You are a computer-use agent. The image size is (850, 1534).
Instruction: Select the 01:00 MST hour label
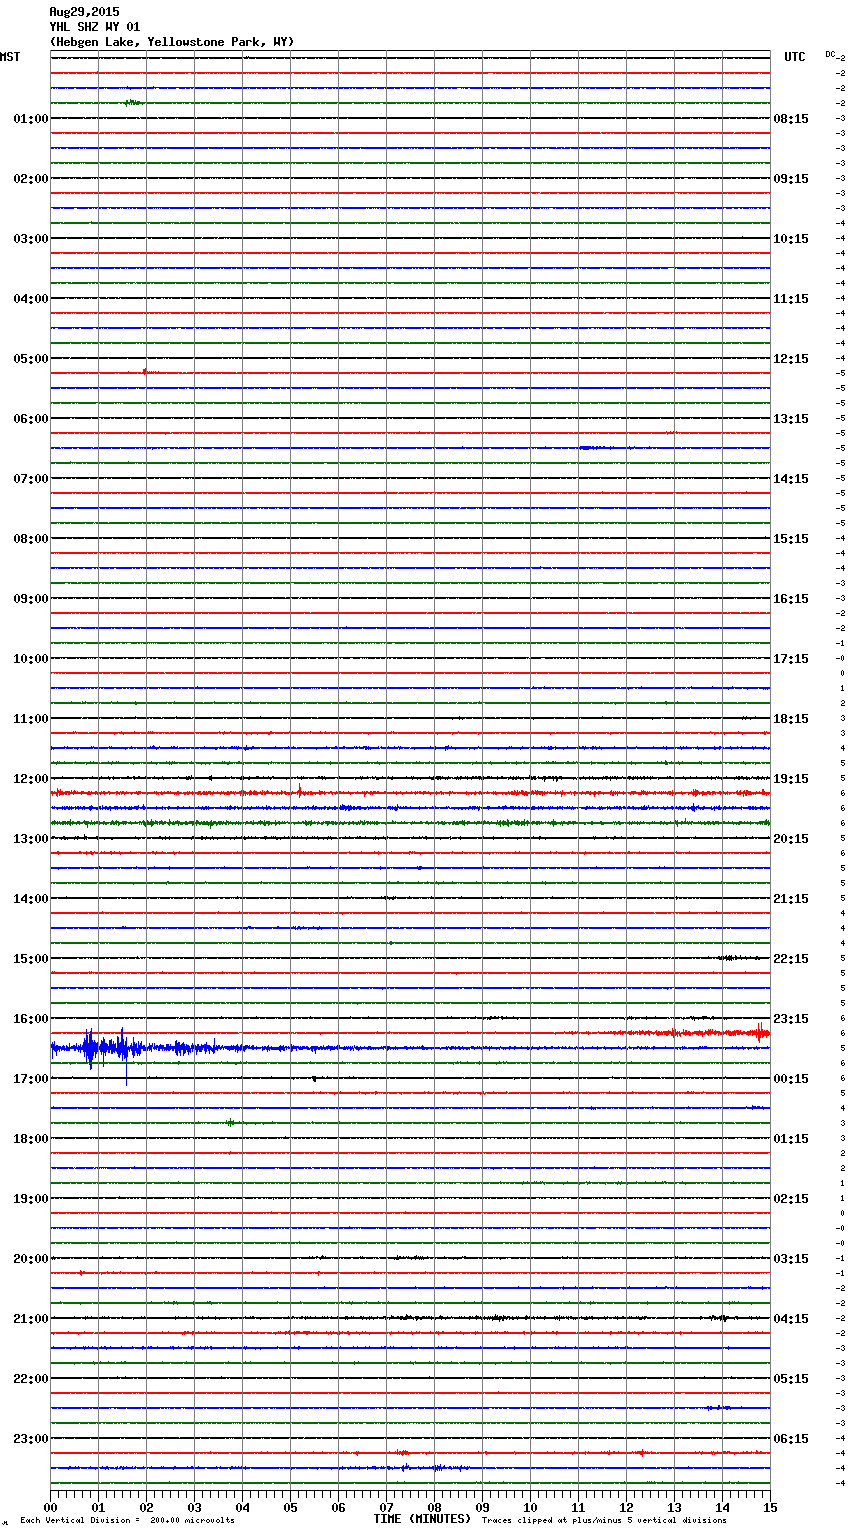coord(31,119)
